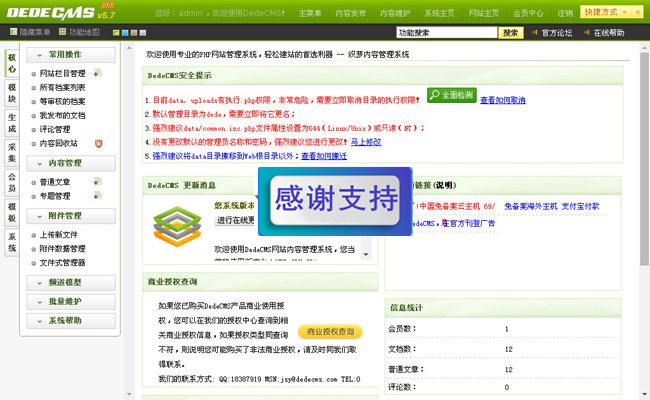Open 内容维护 in top navigation

tap(395, 13)
